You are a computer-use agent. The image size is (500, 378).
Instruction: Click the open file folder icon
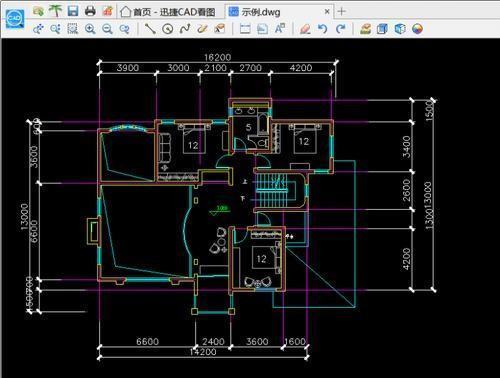point(38,11)
